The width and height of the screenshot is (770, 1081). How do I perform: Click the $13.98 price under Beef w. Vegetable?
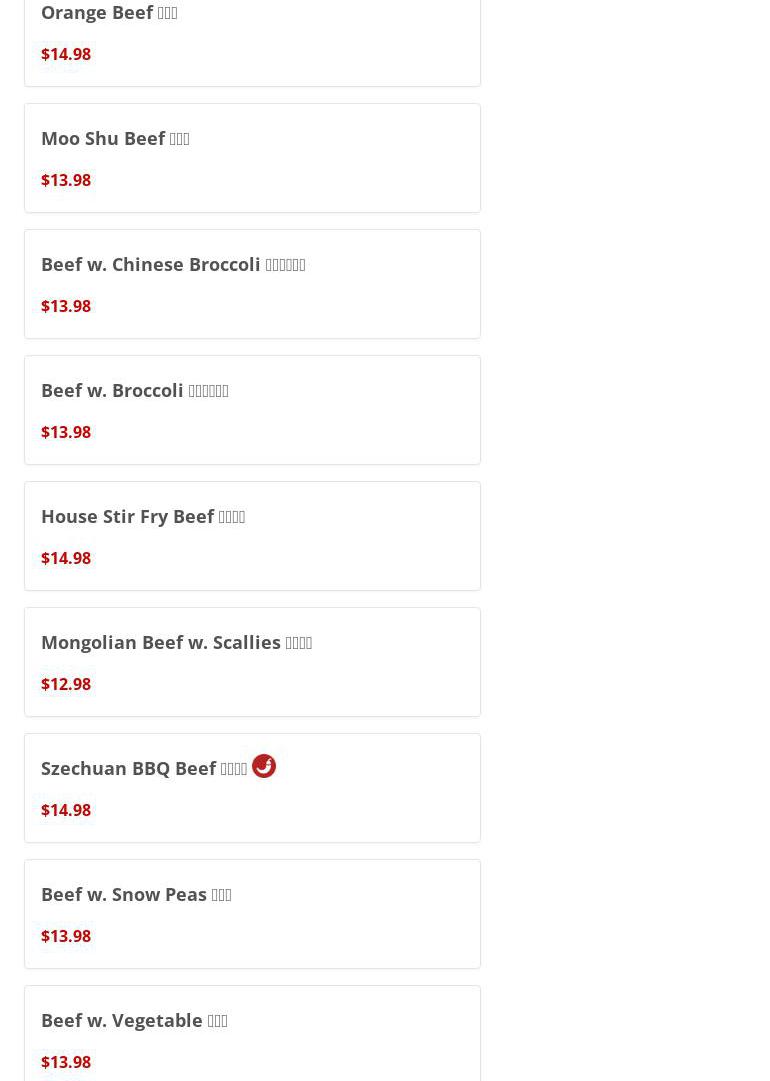click(x=66, y=1062)
